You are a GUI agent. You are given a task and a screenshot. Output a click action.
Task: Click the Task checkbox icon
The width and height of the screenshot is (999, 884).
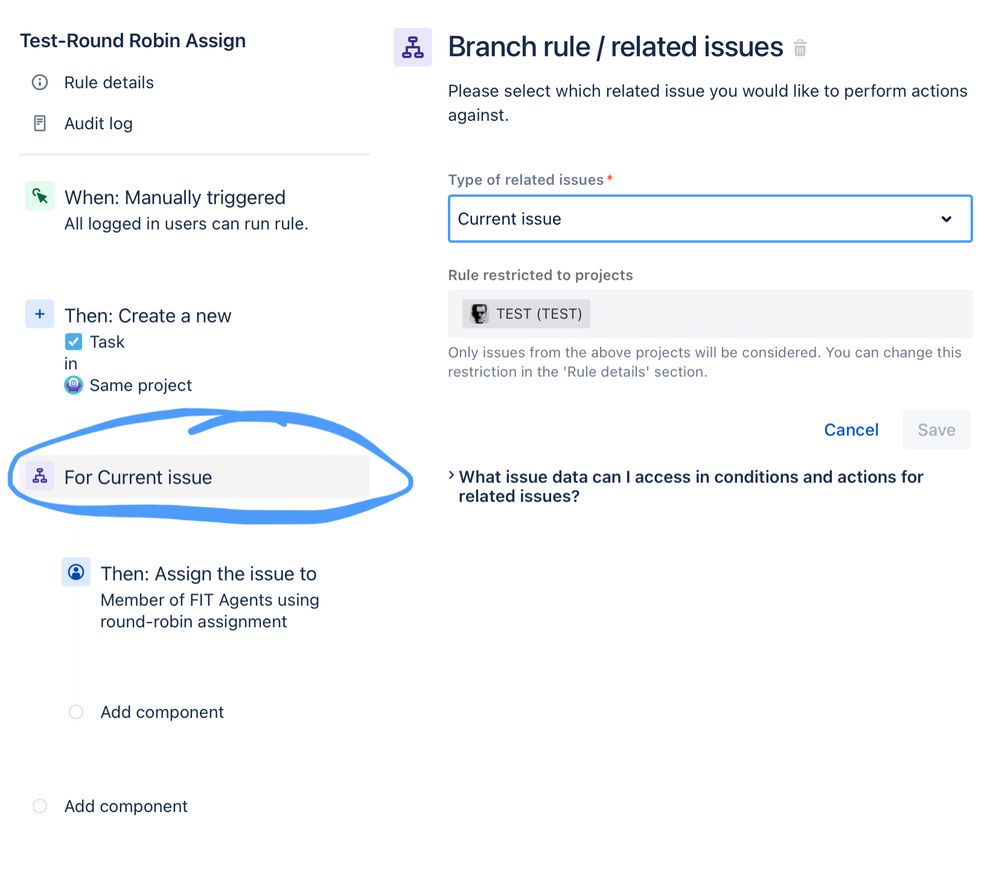[x=73, y=342]
